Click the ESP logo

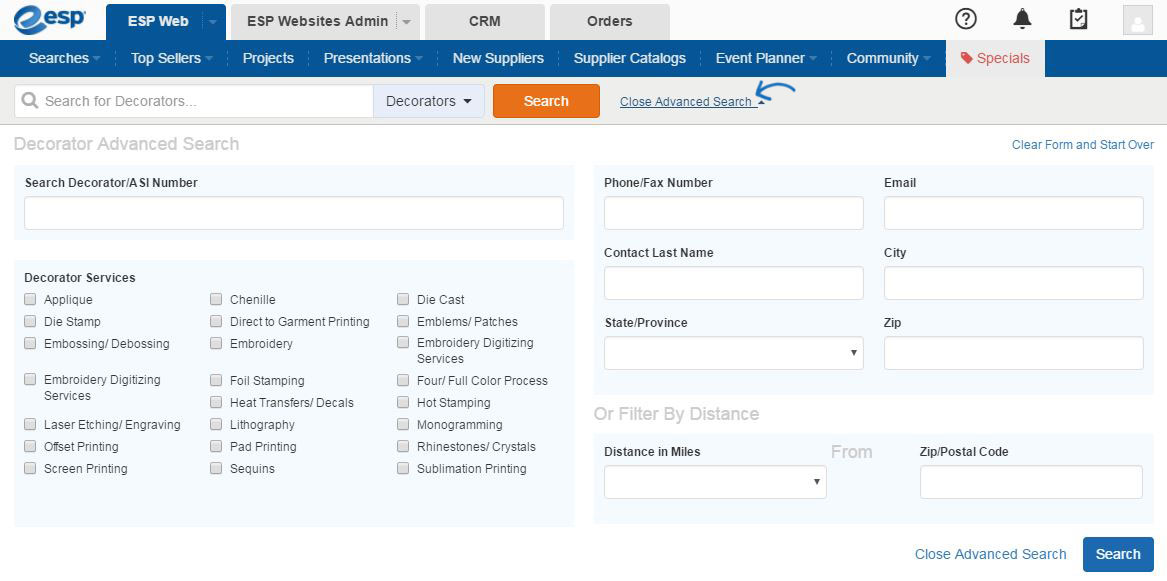pos(50,20)
